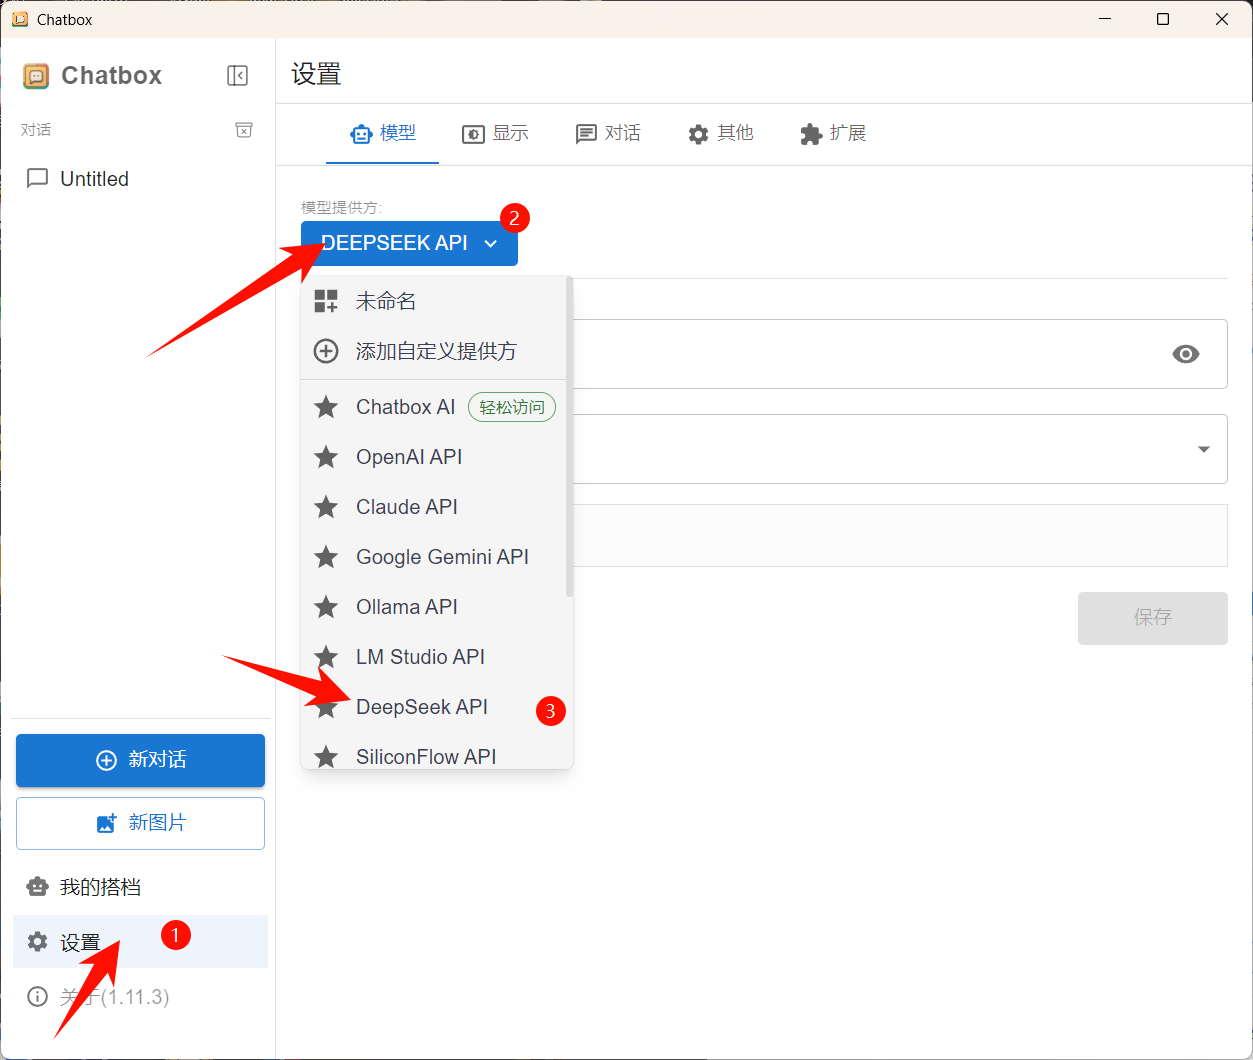Click the plus-circle icon beside 添加自定义提供方
The width and height of the screenshot is (1253, 1060).
[326, 351]
